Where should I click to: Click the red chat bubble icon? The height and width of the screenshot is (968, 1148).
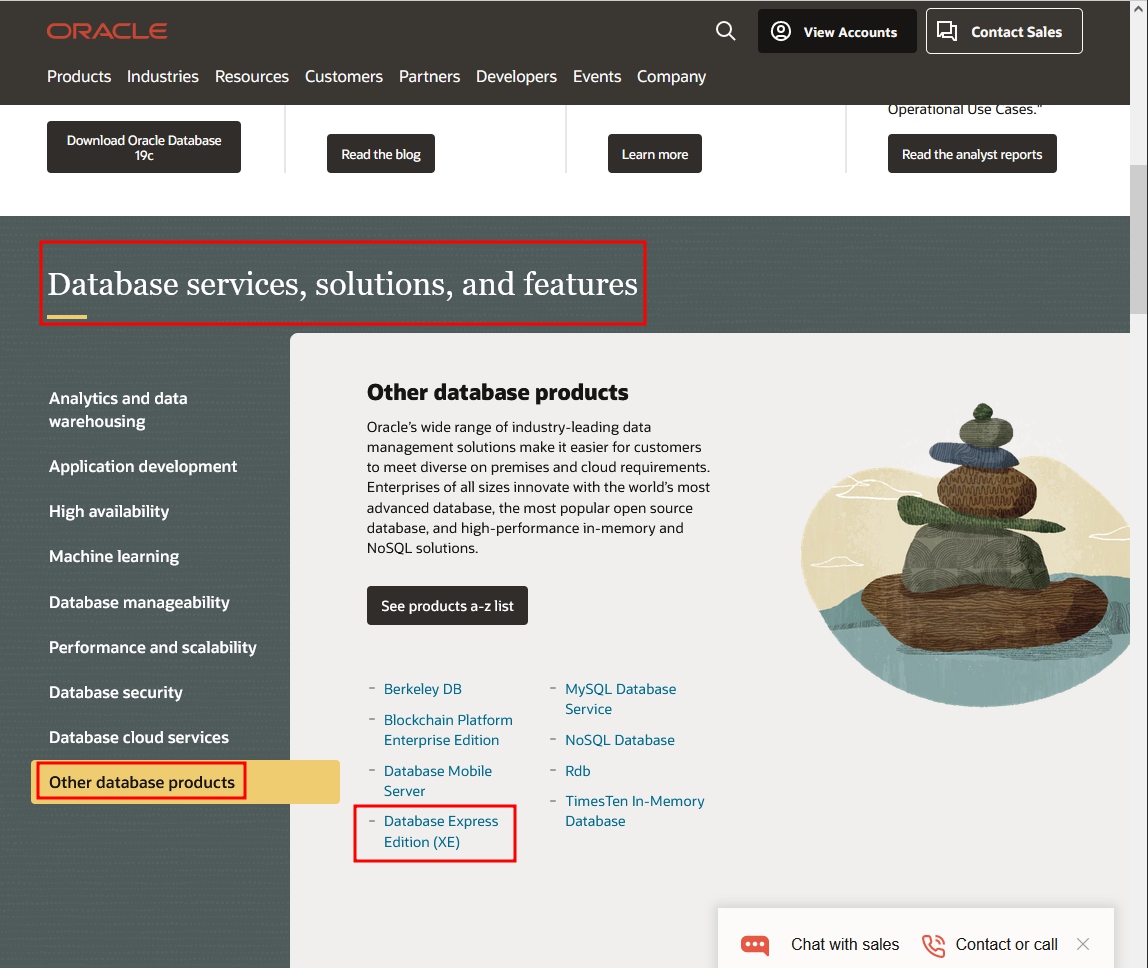tap(755, 945)
